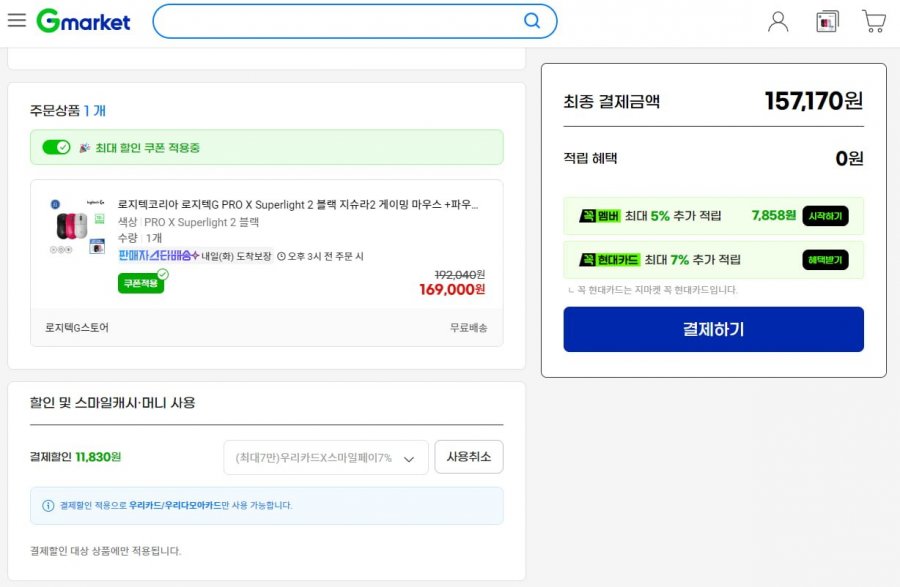900x587 pixels.
Task: Click the 우리카드/우리다모아카드 notice text
Action: 175,505
